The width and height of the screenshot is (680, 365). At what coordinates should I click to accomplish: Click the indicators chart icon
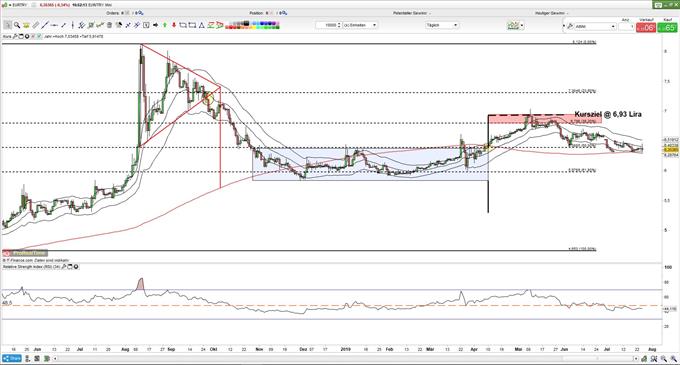click(513, 26)
